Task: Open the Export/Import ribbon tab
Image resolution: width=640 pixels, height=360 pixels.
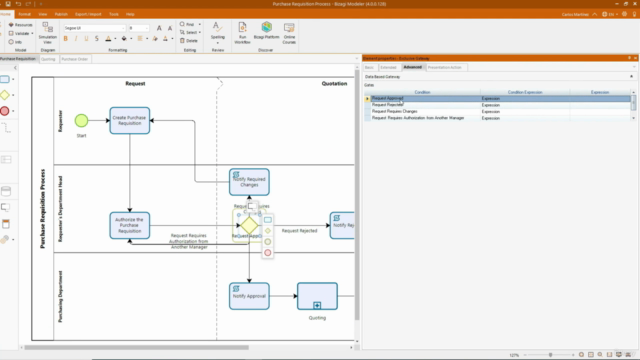Action: point(88,14)
